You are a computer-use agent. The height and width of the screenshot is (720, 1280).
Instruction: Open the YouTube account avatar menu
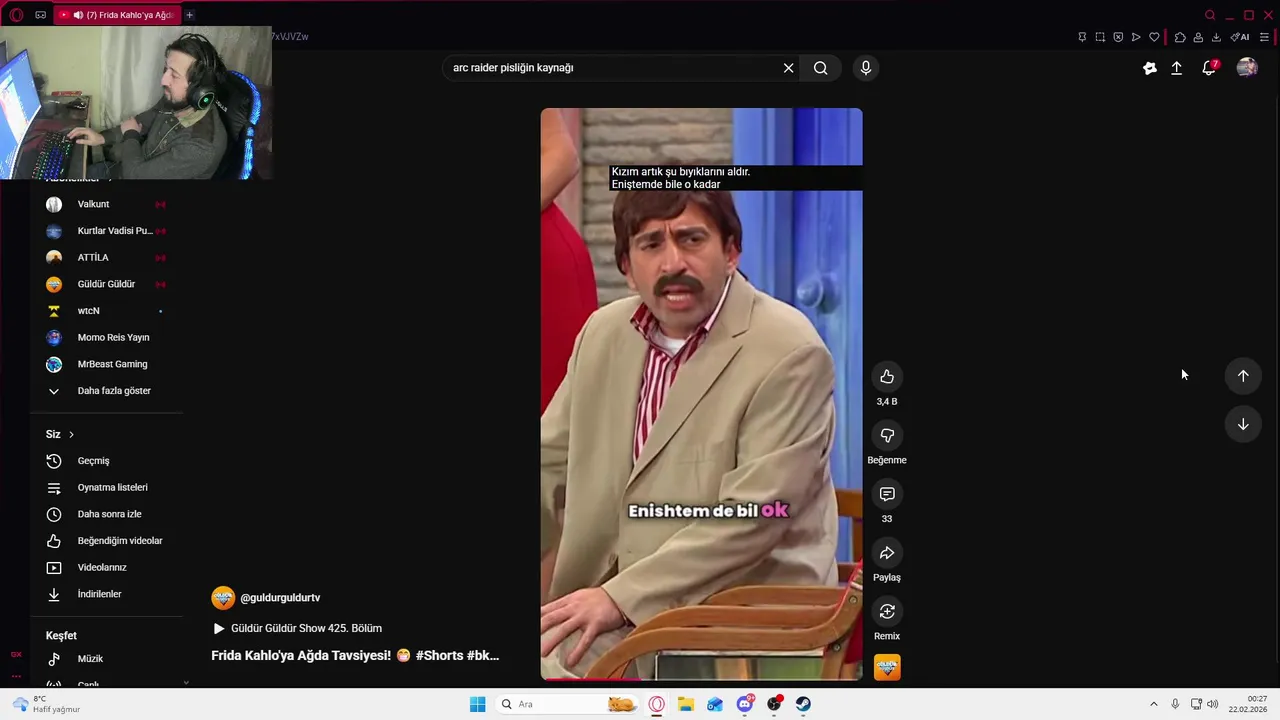coord(1247,68)
